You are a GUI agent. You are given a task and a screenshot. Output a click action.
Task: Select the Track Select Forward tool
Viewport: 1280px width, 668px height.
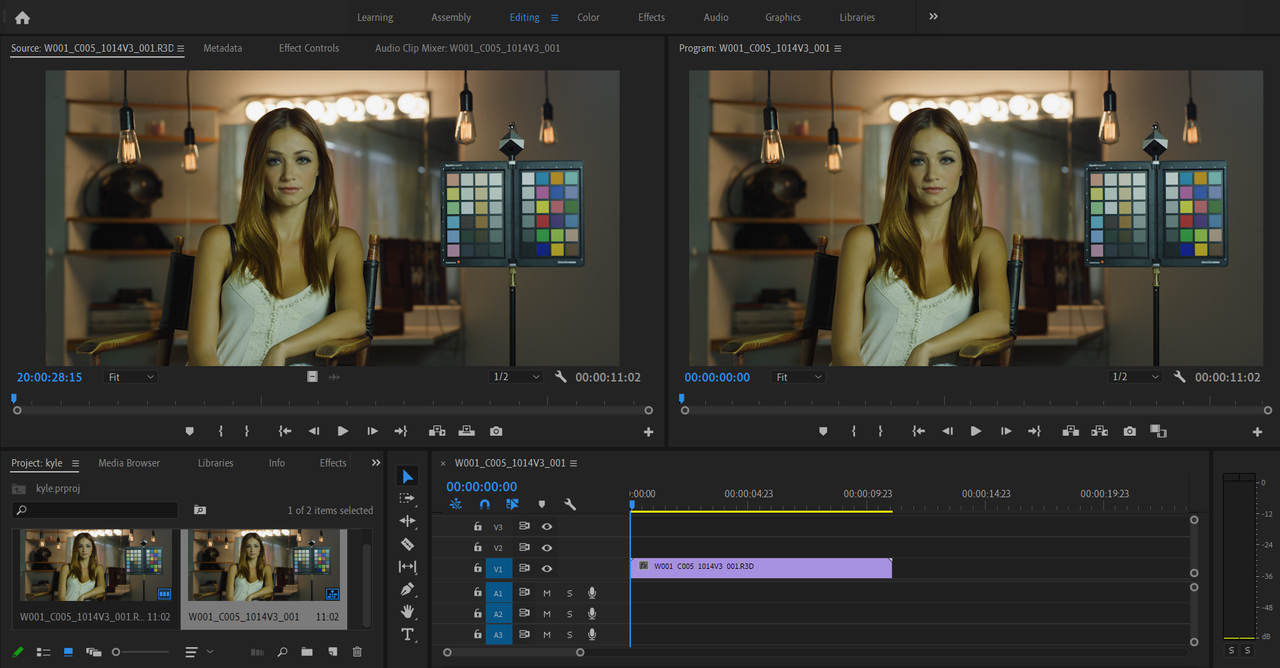tap(408, 498)
